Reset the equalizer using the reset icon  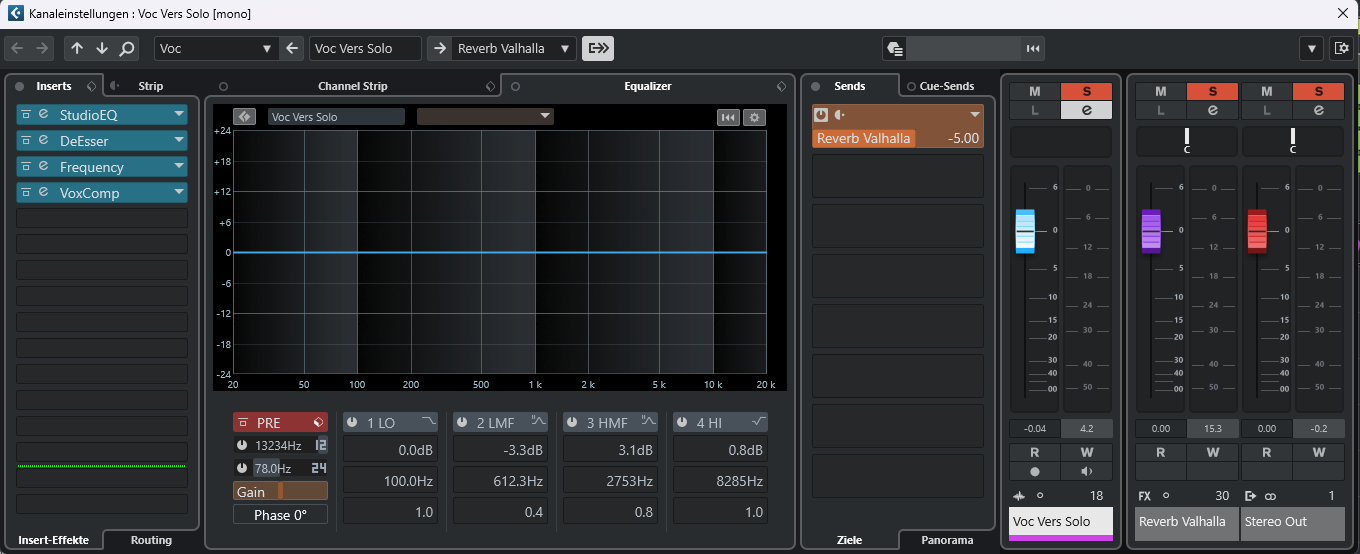click(728, 117)
